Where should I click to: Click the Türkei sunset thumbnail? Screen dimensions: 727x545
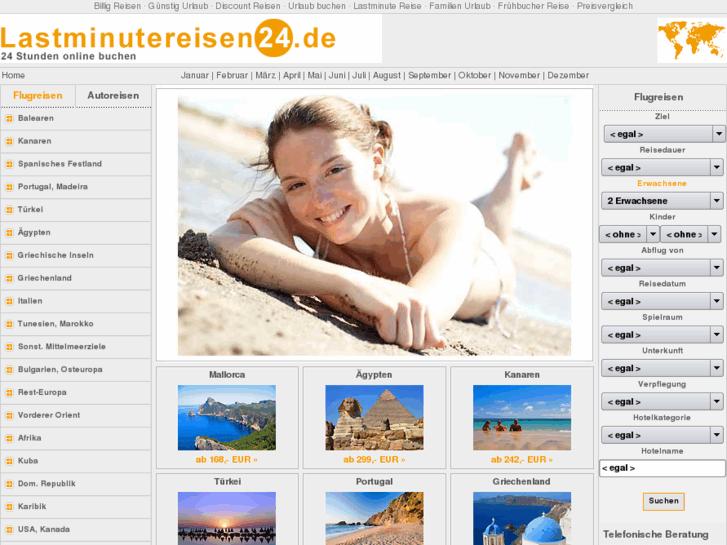(227, 518)
